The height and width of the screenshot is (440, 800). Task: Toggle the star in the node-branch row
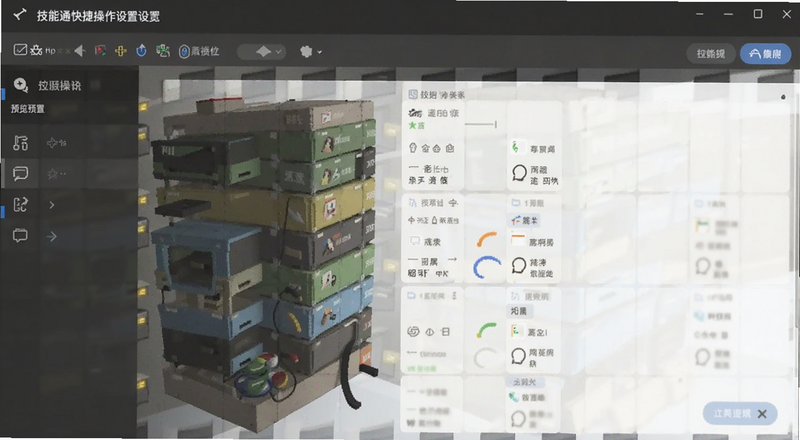pos(53,143)
